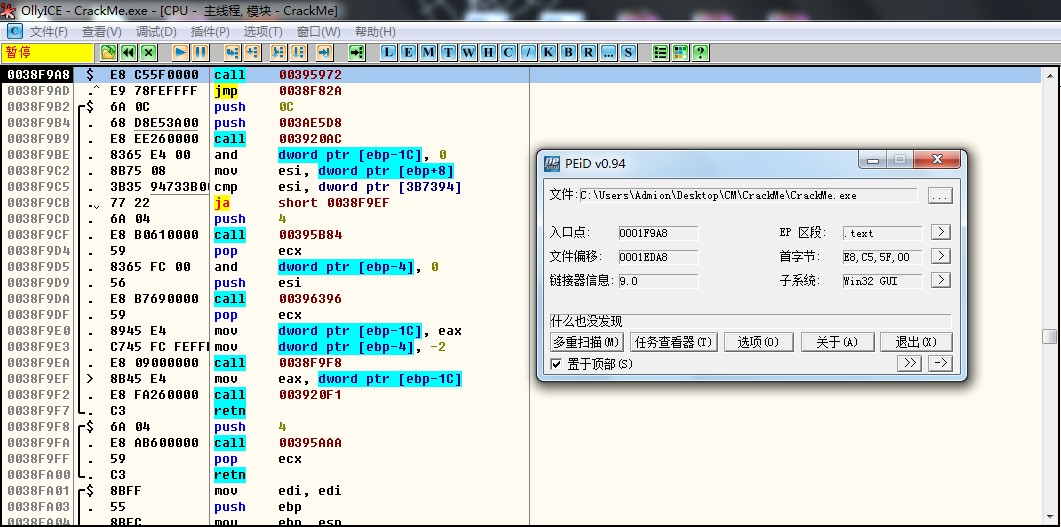
Task: Show Executable modules (E) button
Action: click(x=409, y=53)
